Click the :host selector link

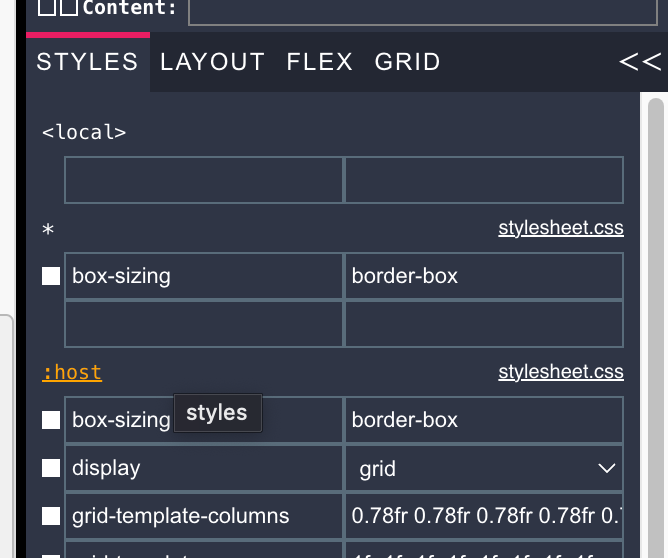[72, 372]
